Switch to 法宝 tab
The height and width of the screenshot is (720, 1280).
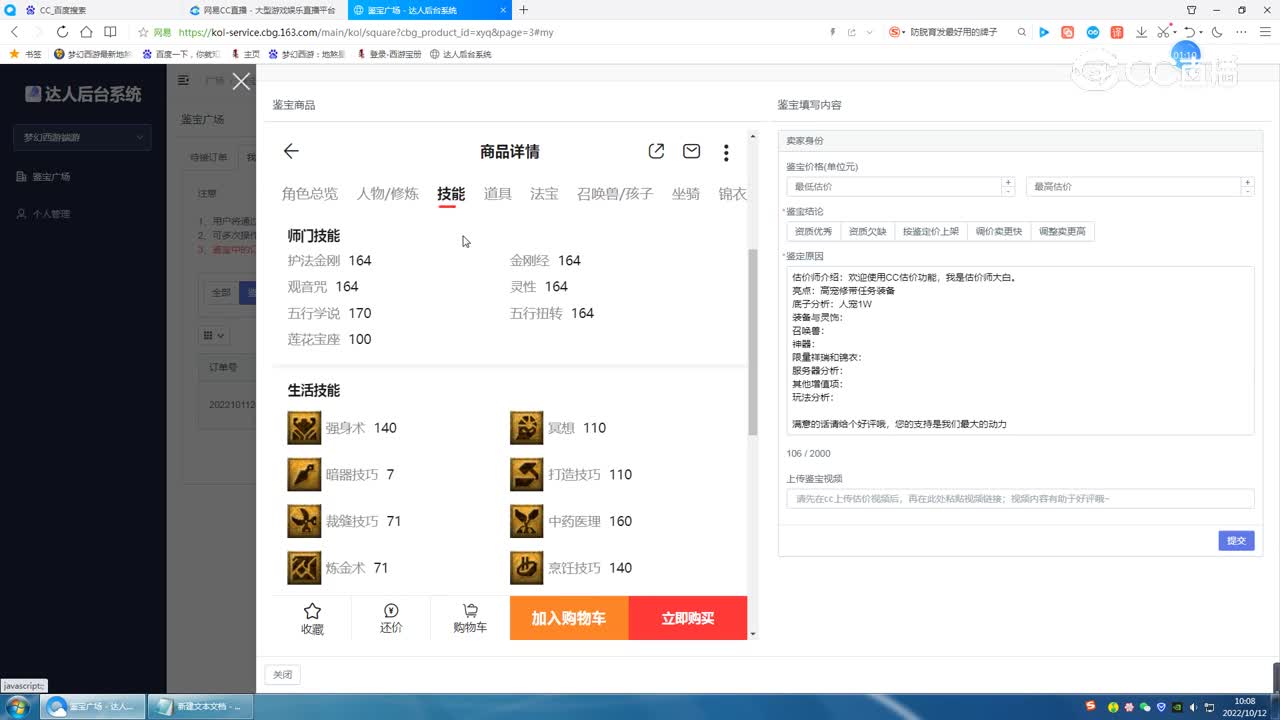coord(544,194)
